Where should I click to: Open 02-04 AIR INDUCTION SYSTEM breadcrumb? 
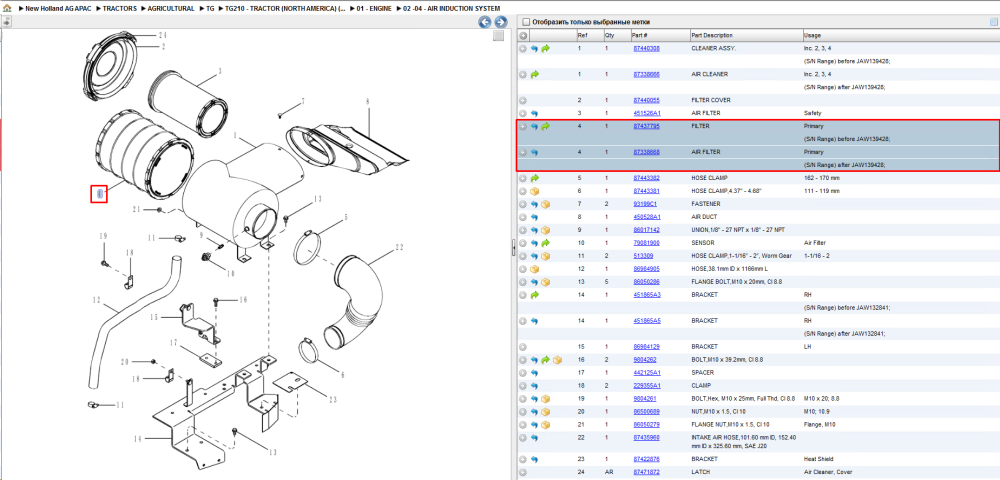point(452,8)
